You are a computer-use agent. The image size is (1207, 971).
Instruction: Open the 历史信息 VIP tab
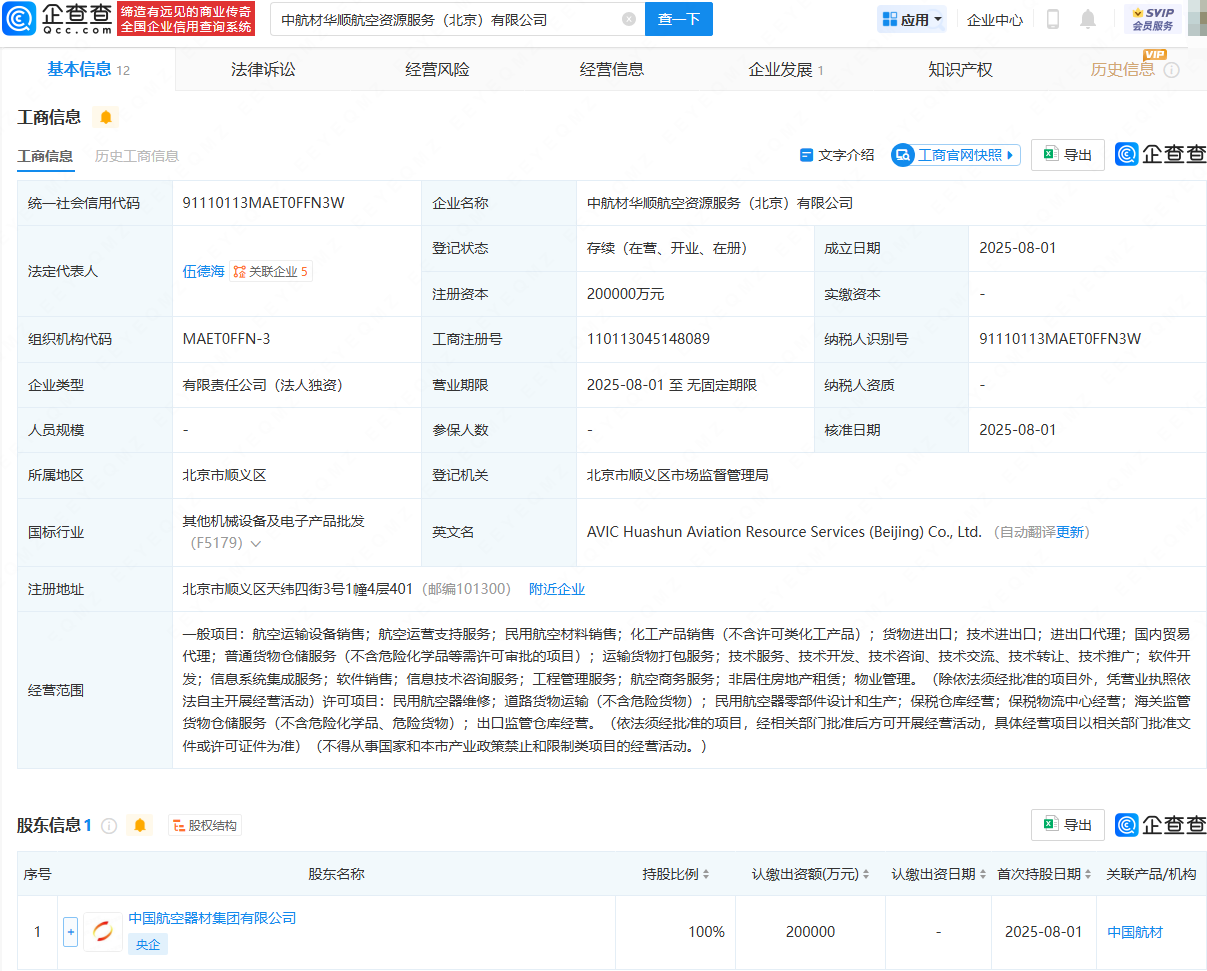[x=1123, y=69]
